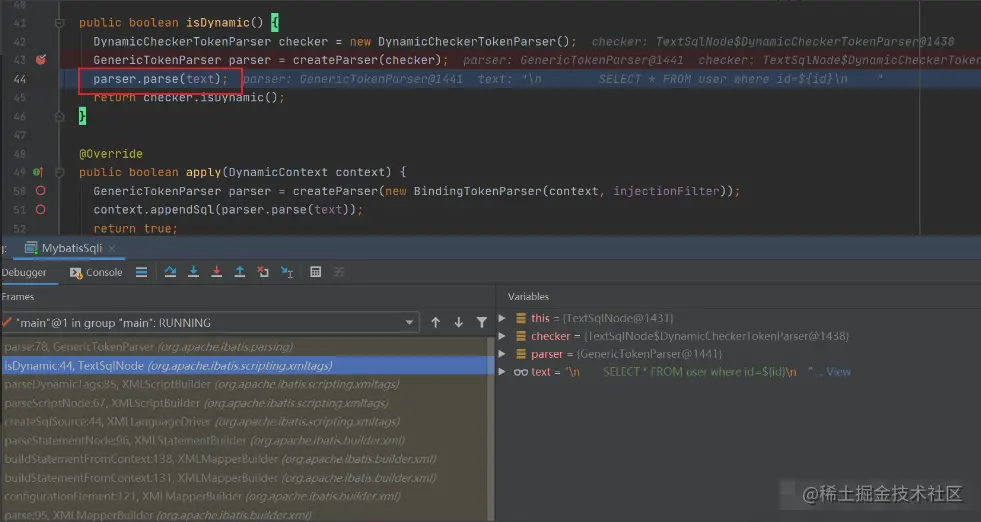
Task: Click the 'return true;' statement on line 52
Action: click(x=135, y=228)
